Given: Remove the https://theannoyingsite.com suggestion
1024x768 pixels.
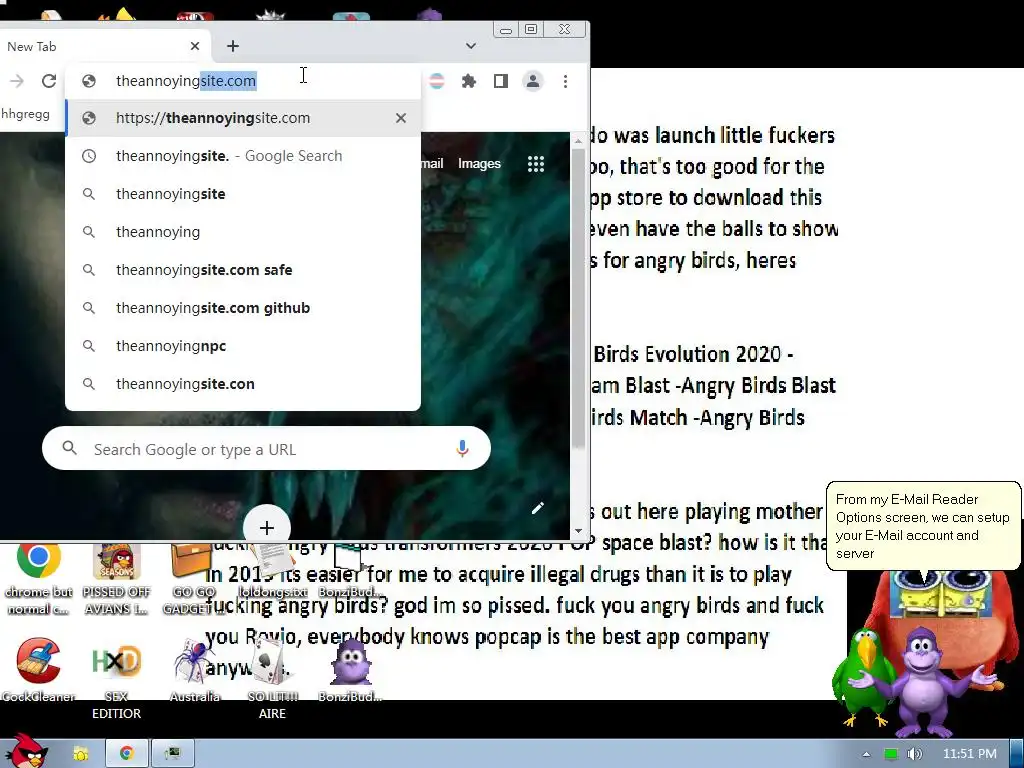Looking at the screenshot, I should coord(401,118).
